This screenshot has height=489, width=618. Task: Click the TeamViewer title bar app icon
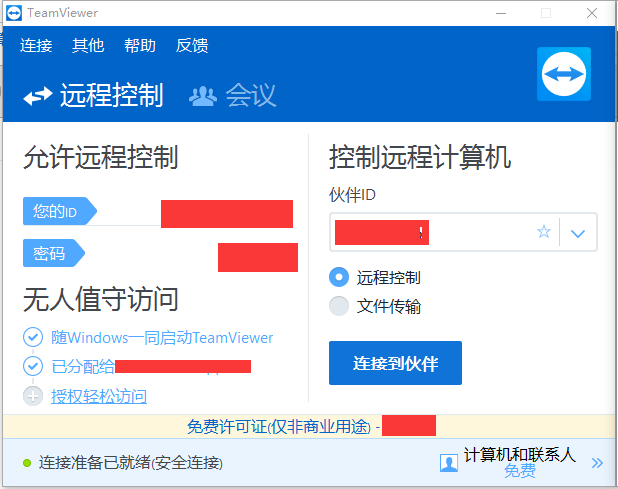[x=14, y=13]
